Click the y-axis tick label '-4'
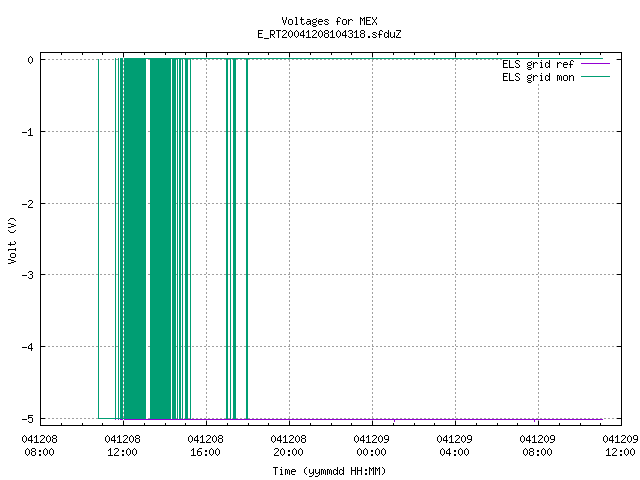Screen dimensions: 640x480 point(28,347)
